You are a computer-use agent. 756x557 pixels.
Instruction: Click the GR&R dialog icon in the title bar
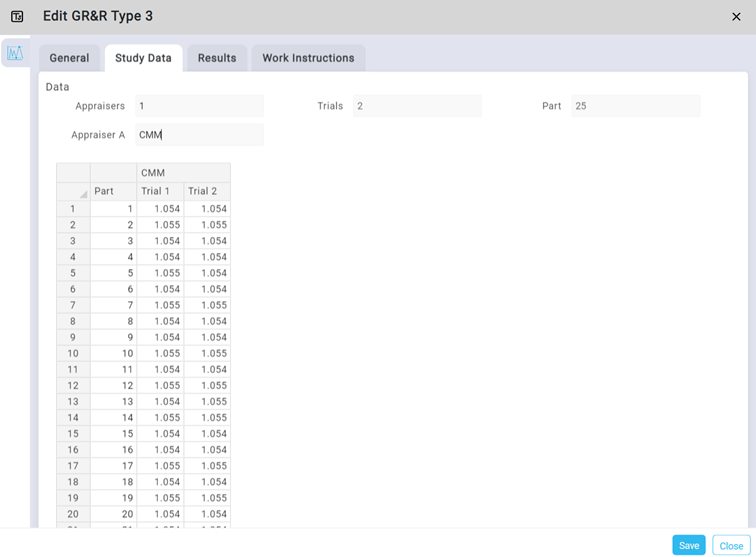coord(17,17)
